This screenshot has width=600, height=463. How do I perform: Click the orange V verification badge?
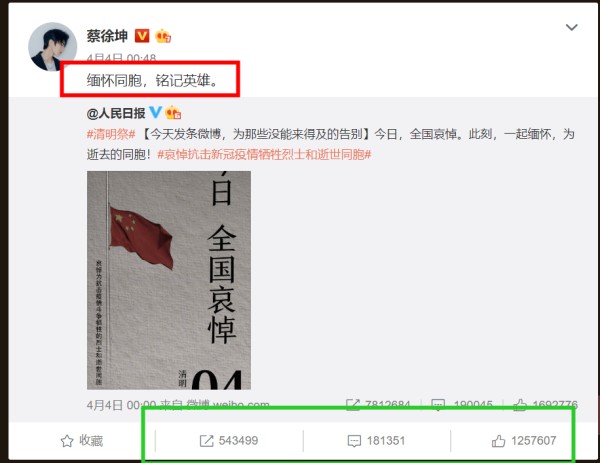pyautogui.click(x=142, y=36)
